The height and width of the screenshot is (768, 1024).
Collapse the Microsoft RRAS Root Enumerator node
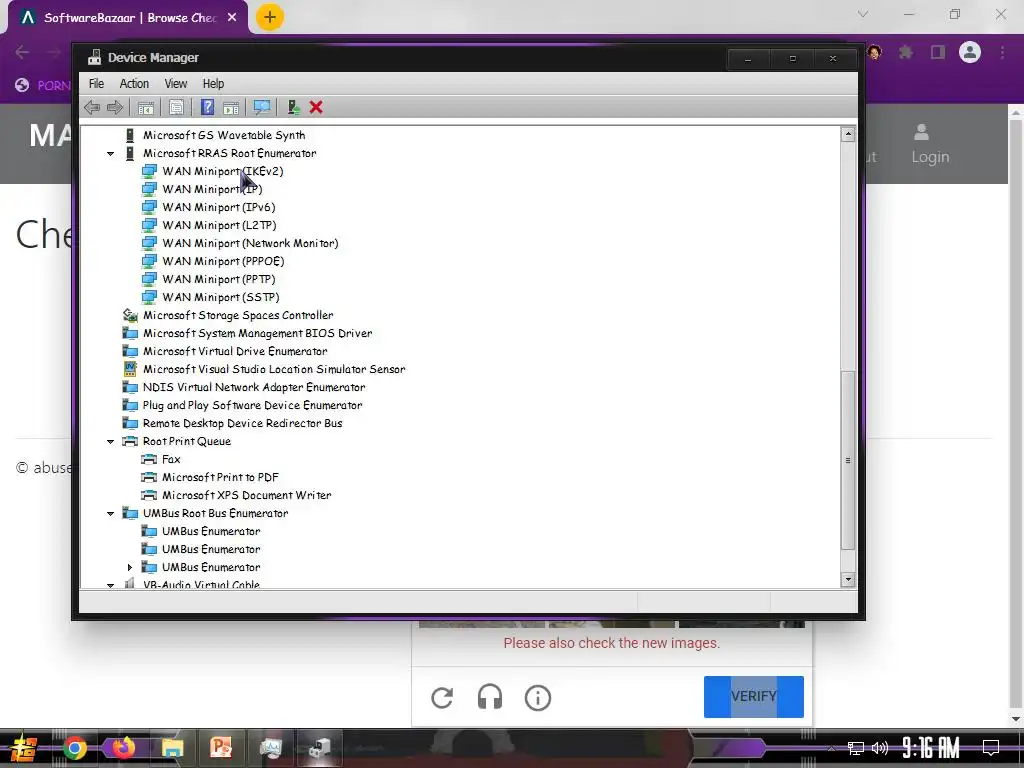click(110, 153)
